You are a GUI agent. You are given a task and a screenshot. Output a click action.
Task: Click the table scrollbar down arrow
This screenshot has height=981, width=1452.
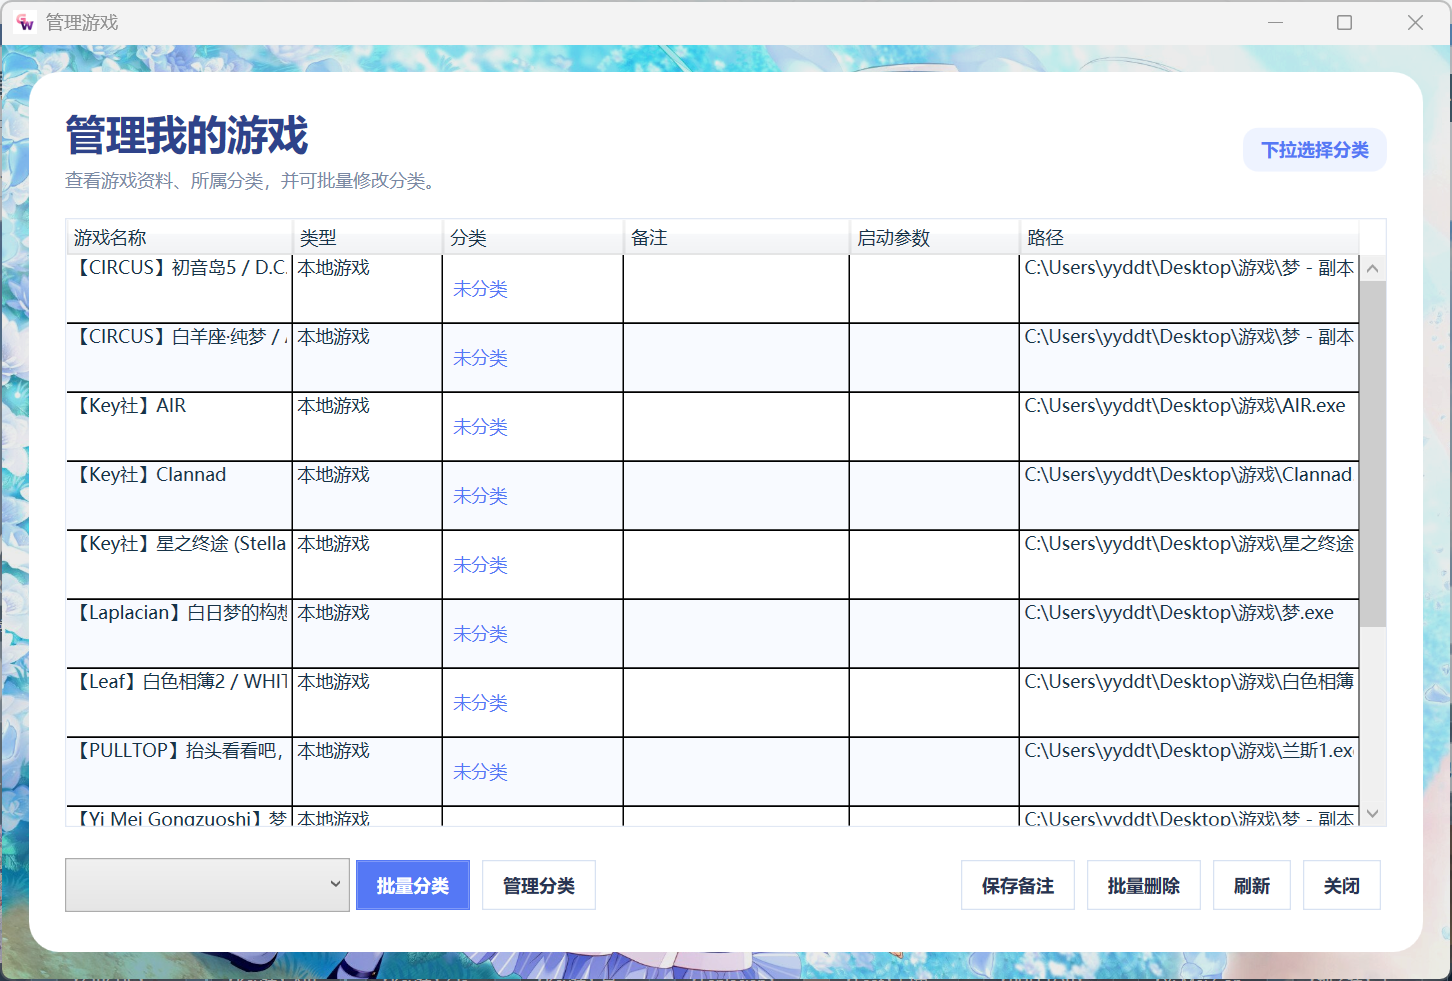[1373, 814]
